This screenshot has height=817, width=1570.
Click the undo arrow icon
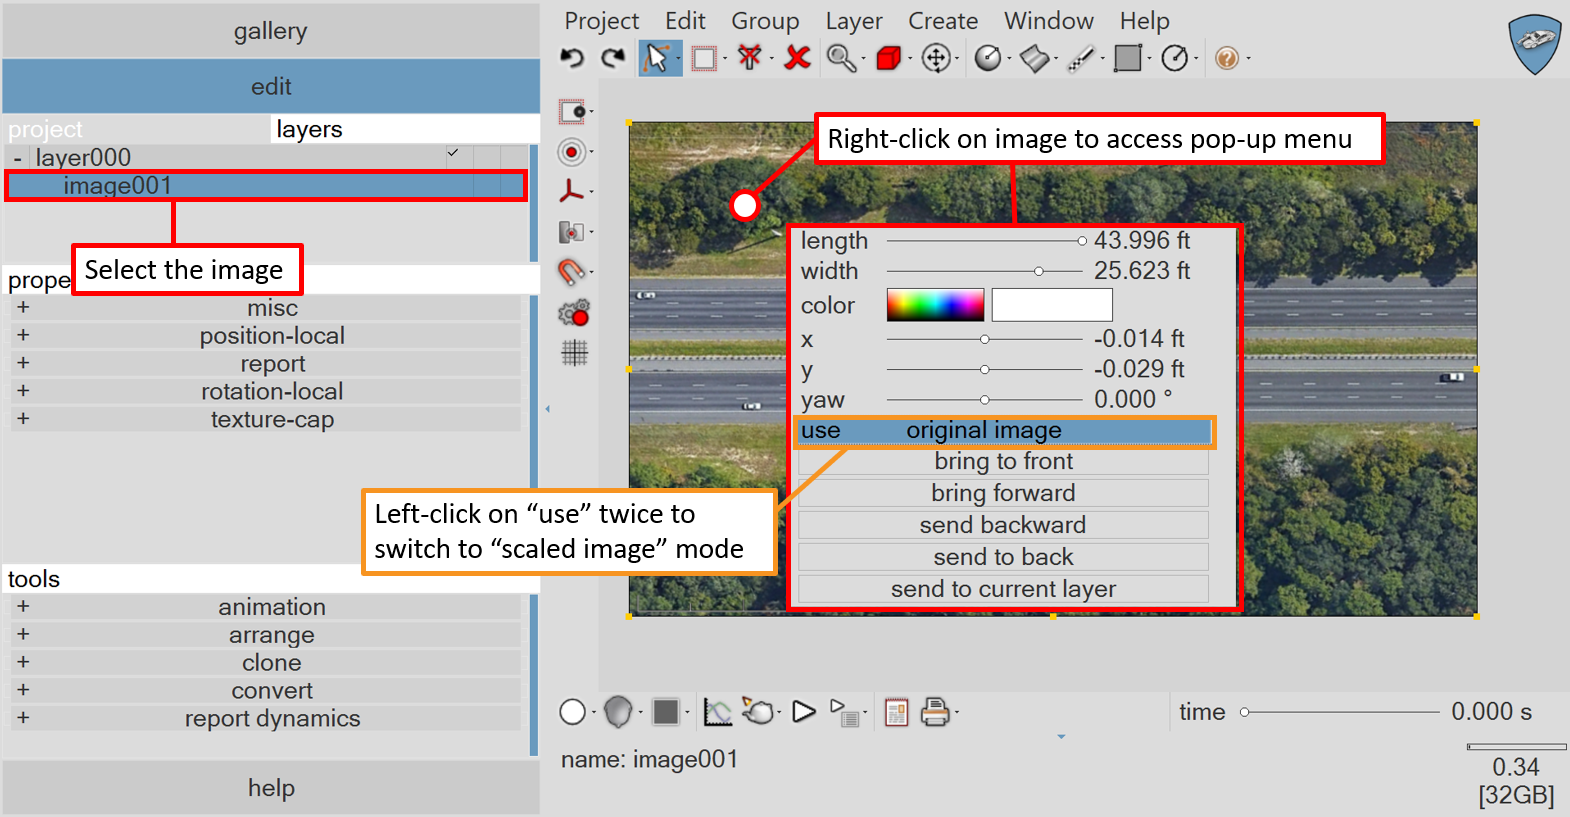click(x=572, y=58)
